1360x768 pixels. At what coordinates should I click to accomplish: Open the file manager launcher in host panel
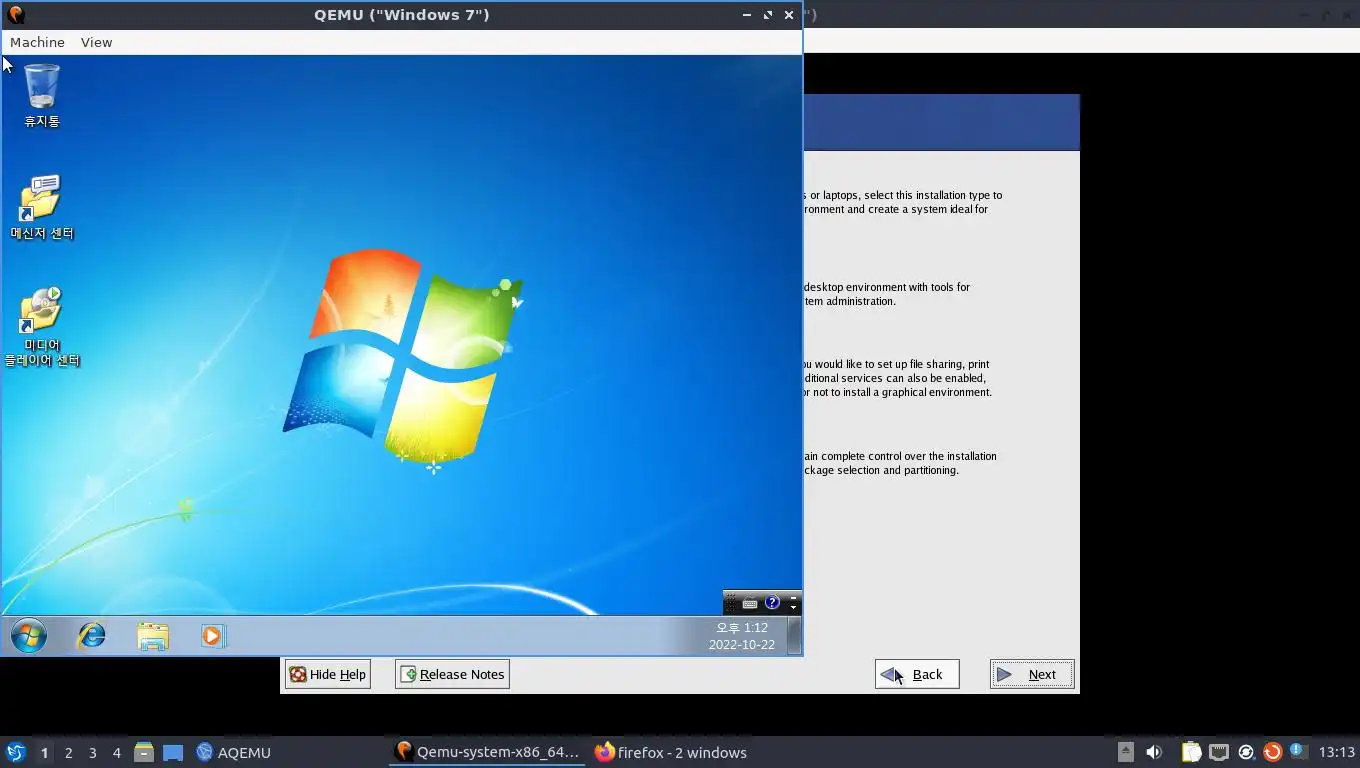coord(144,752)
